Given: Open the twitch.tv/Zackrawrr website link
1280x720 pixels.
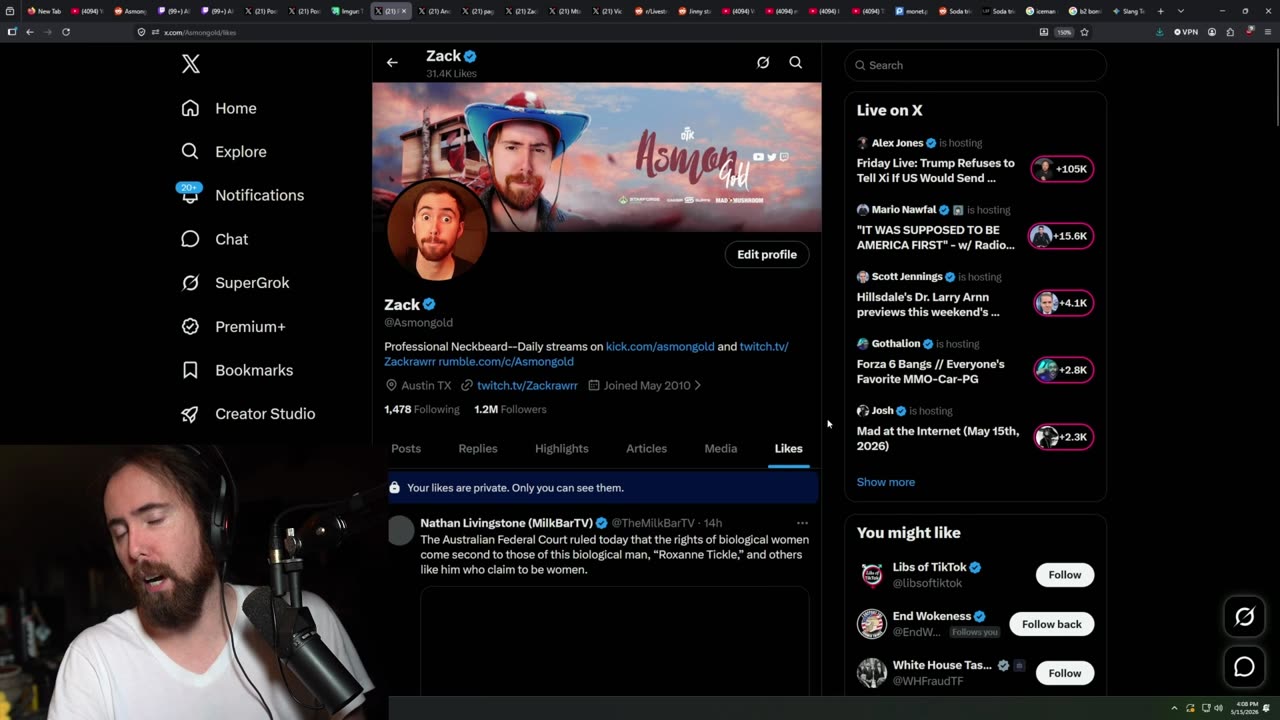Looking at the screenshot, I should coord(527,386).
